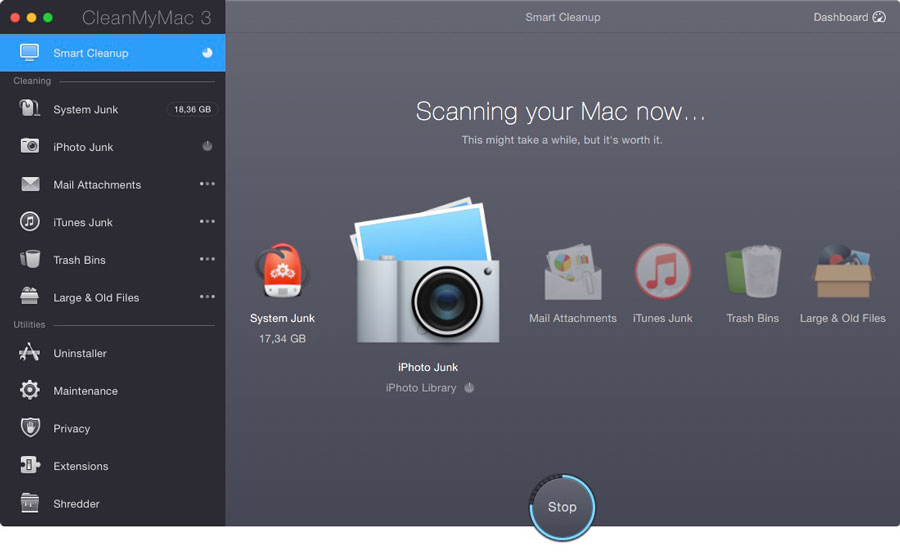Click the iTunes Junk caption in main area
The width and height of the screenshot is (900, 553).
662,318
